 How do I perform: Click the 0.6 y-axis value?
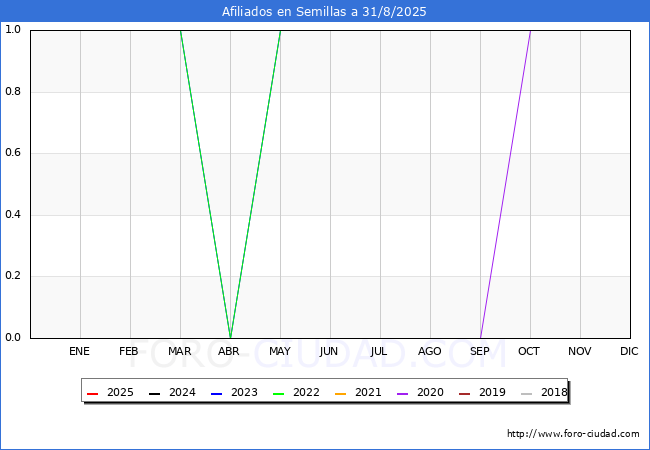click(13, 152)
